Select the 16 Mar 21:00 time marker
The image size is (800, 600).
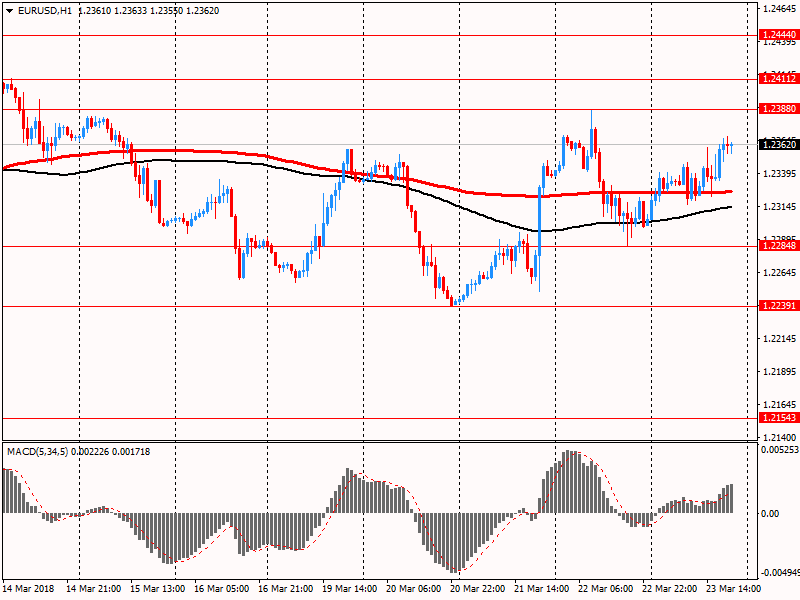[285, 589]
